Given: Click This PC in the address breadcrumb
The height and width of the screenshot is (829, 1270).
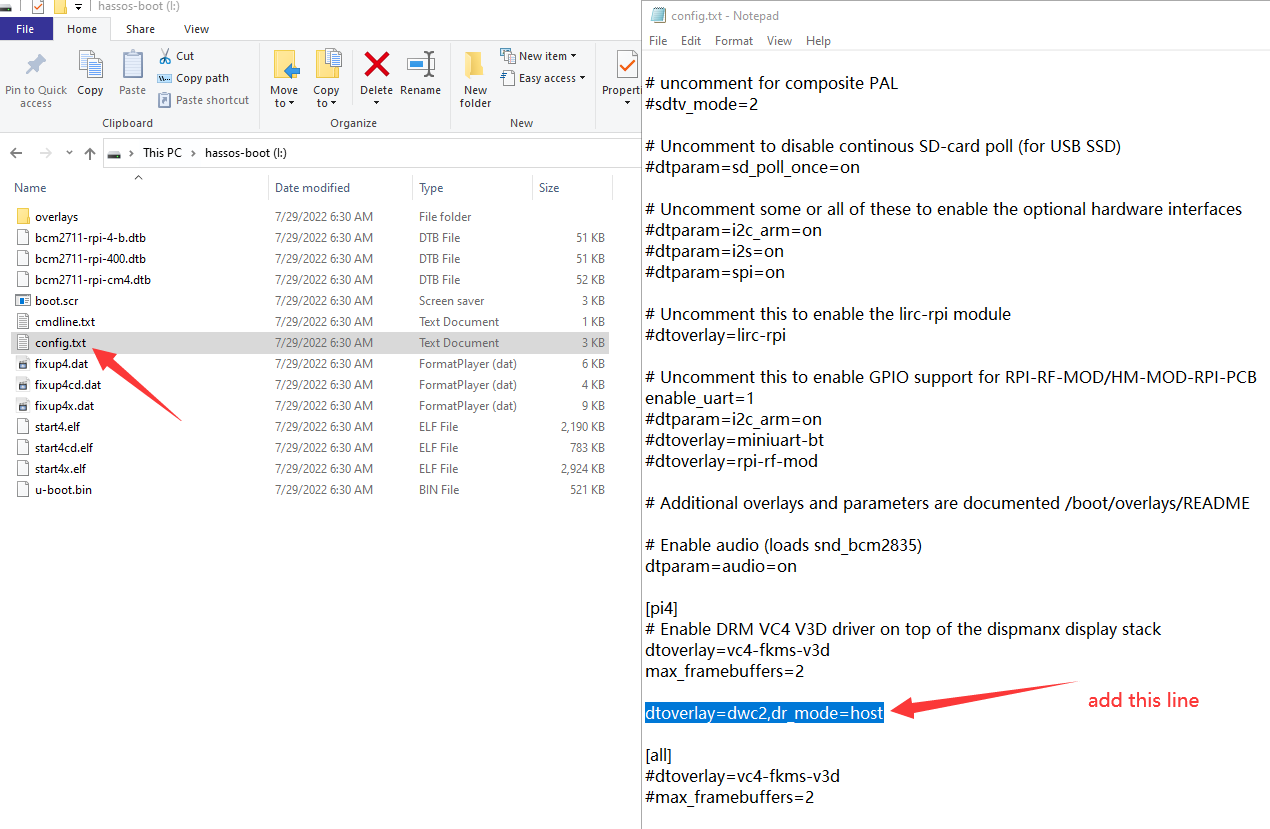Looking at the screenshot, I should (162, 153).
